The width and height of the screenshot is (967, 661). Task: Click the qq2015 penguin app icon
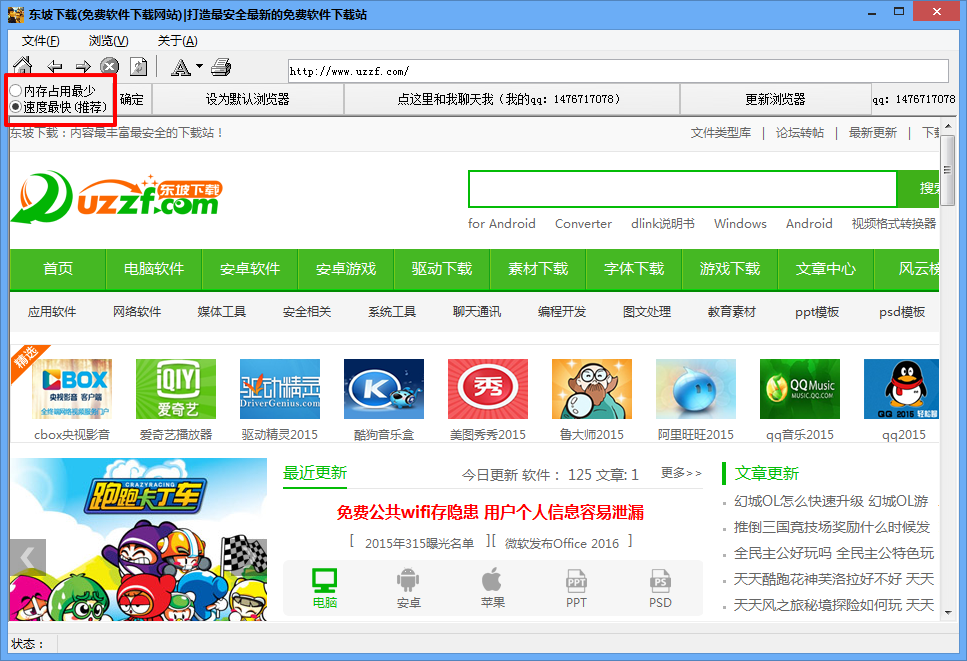(x=901, y=389)
